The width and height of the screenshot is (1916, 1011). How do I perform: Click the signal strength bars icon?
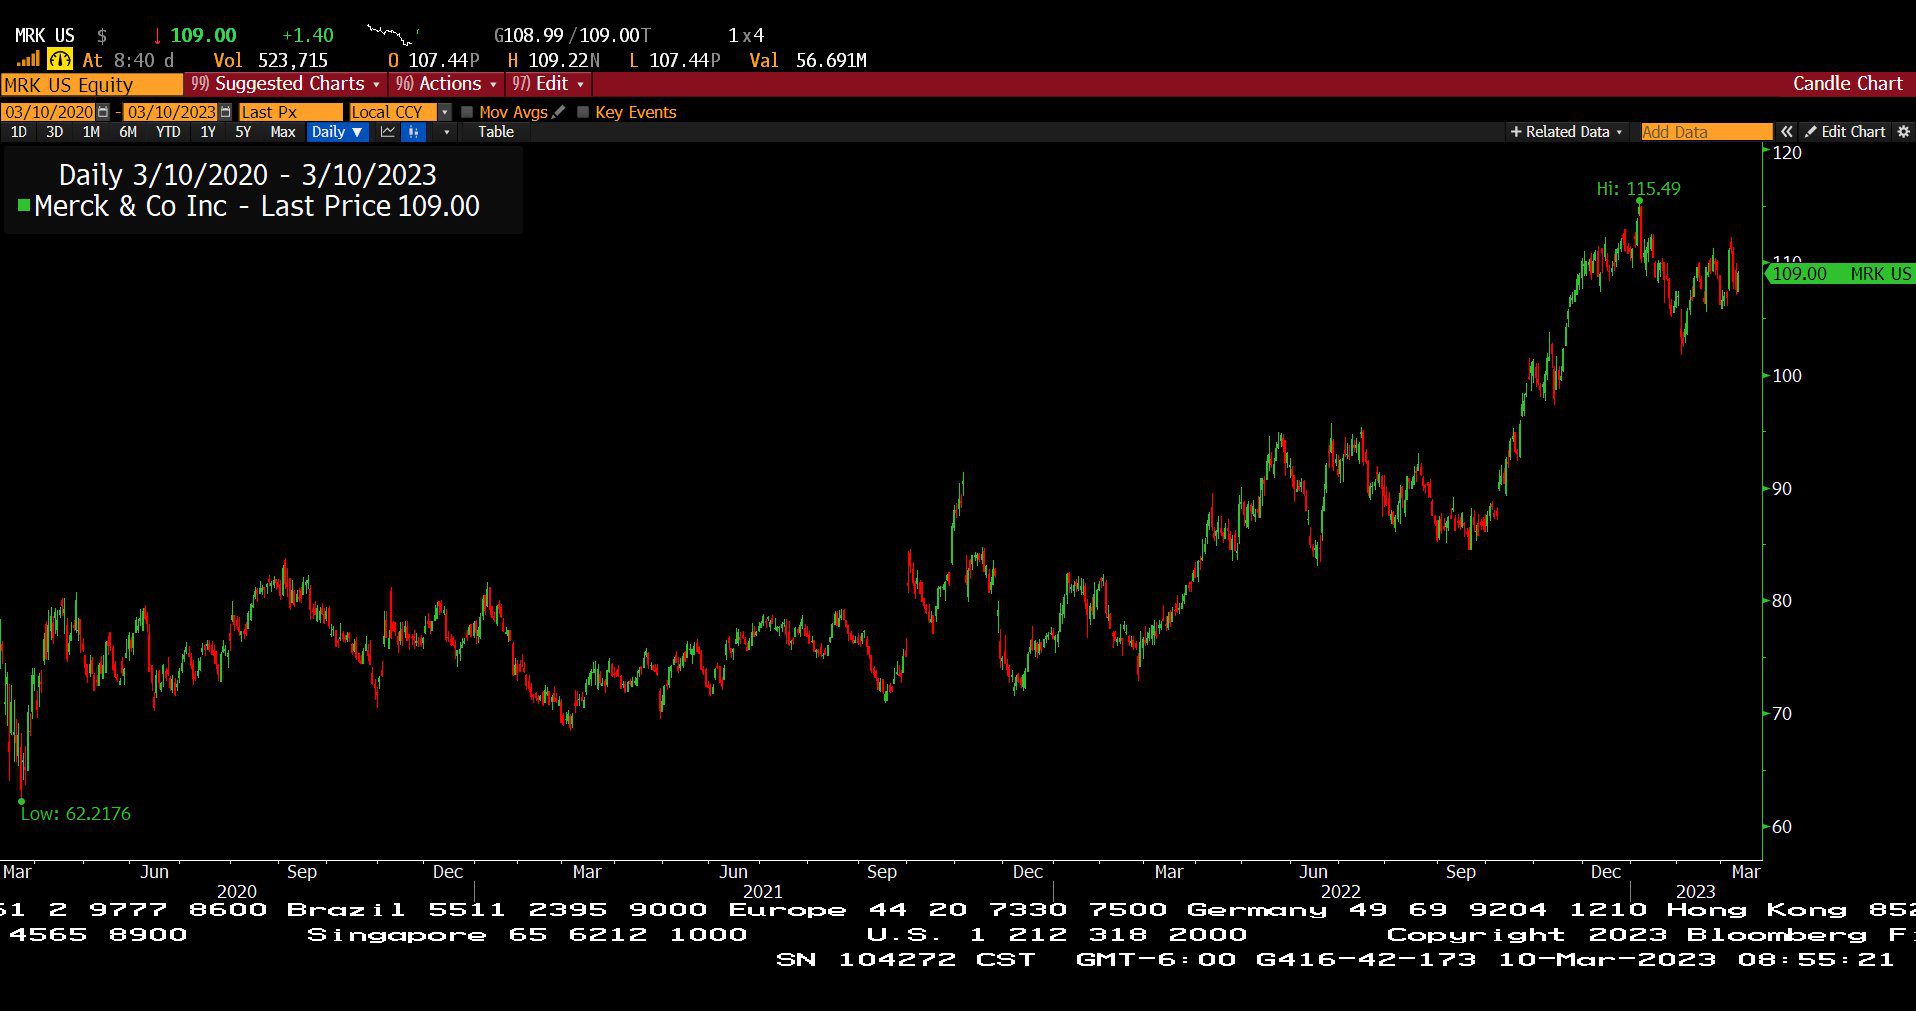28,60
